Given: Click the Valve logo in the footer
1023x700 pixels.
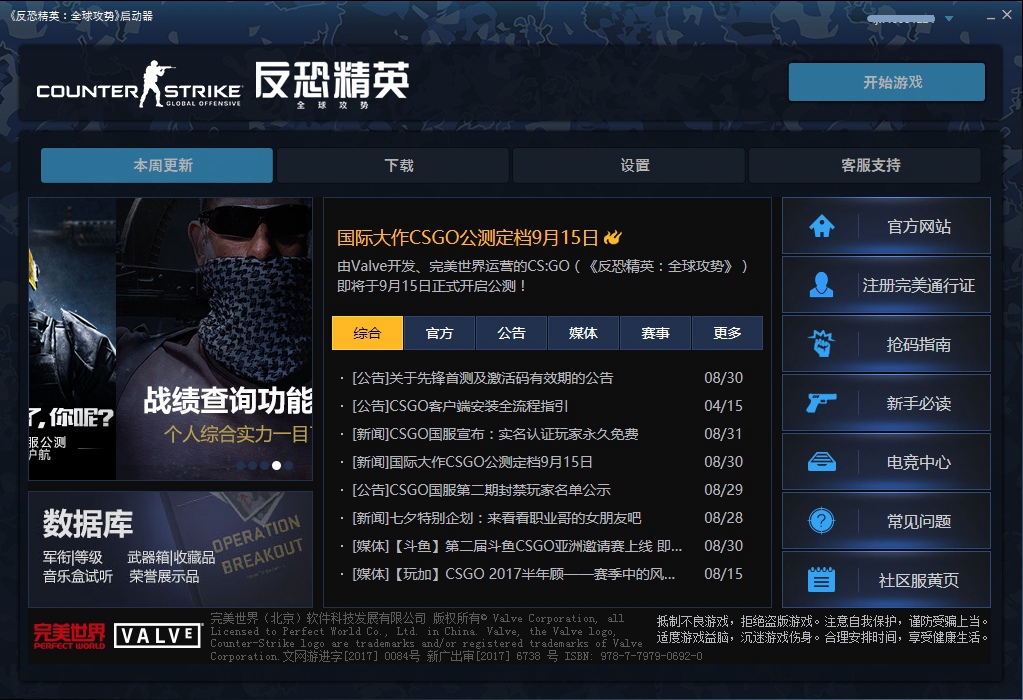Looking at the screenshot, I should click(x=157, y=635).
